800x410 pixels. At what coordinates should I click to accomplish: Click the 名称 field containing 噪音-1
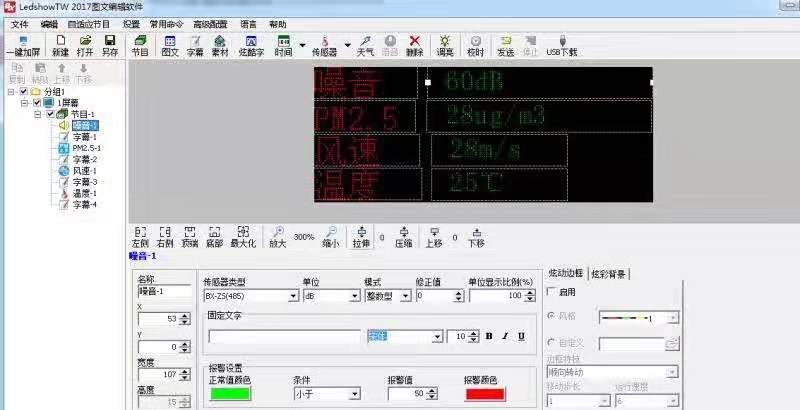click(164, 291)
